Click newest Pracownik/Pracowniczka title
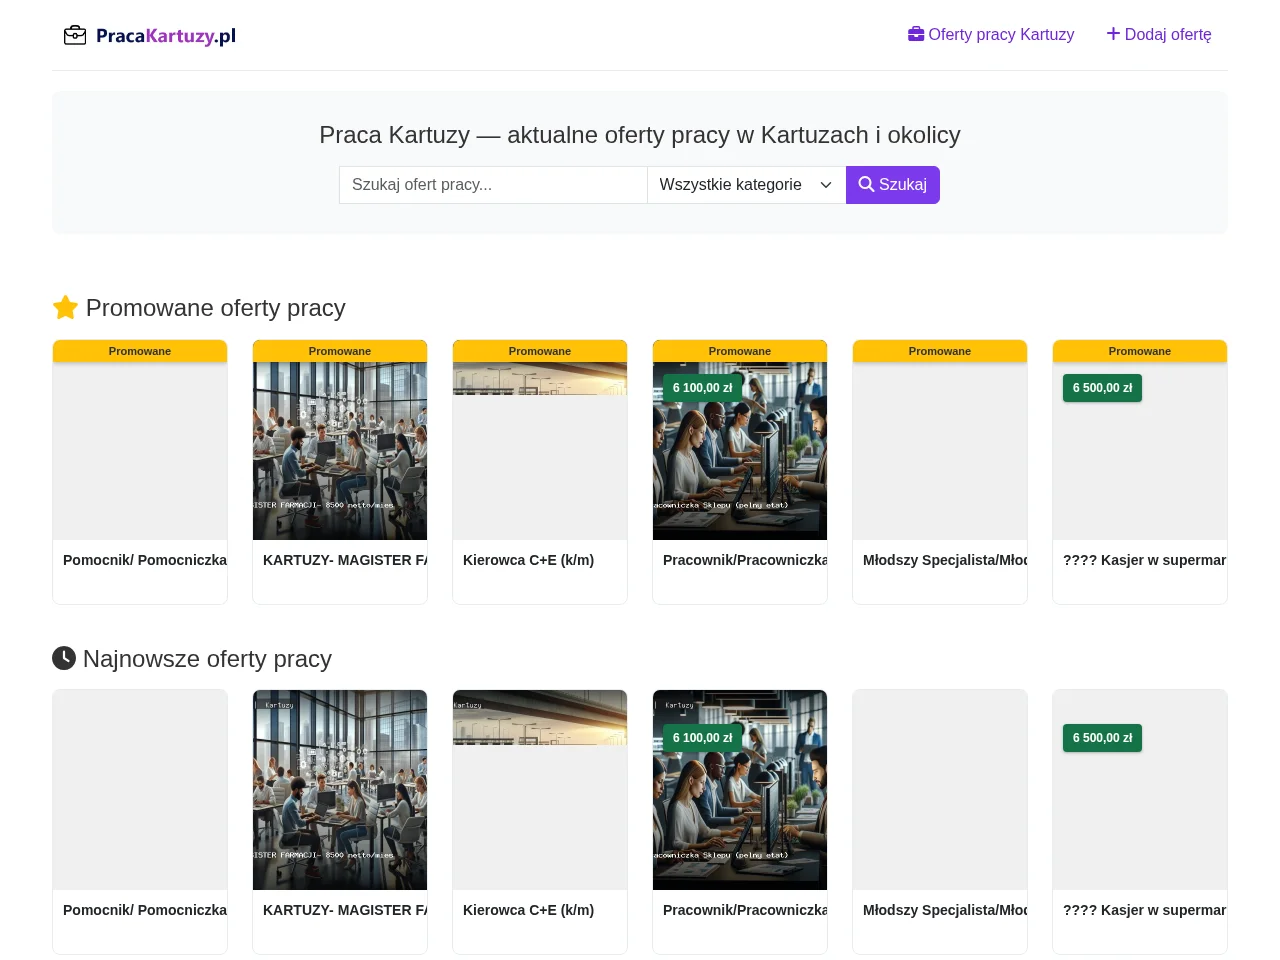1280x960 pixels. pyautogui.click(x=745, y=910)
